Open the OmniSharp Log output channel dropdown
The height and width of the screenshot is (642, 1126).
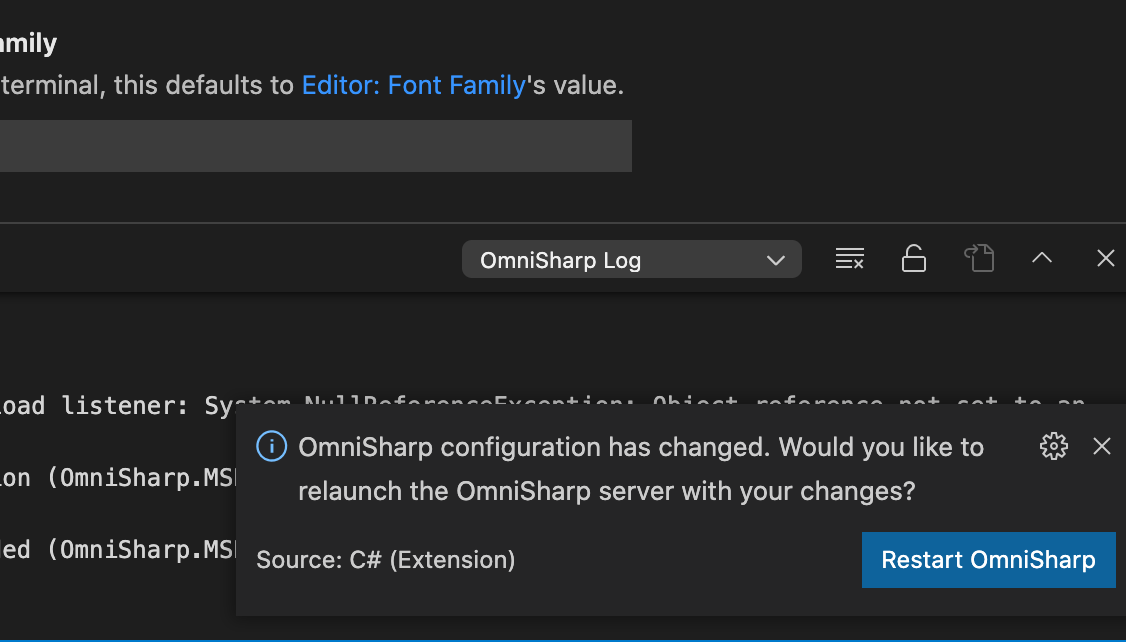[x=632, y=259]
